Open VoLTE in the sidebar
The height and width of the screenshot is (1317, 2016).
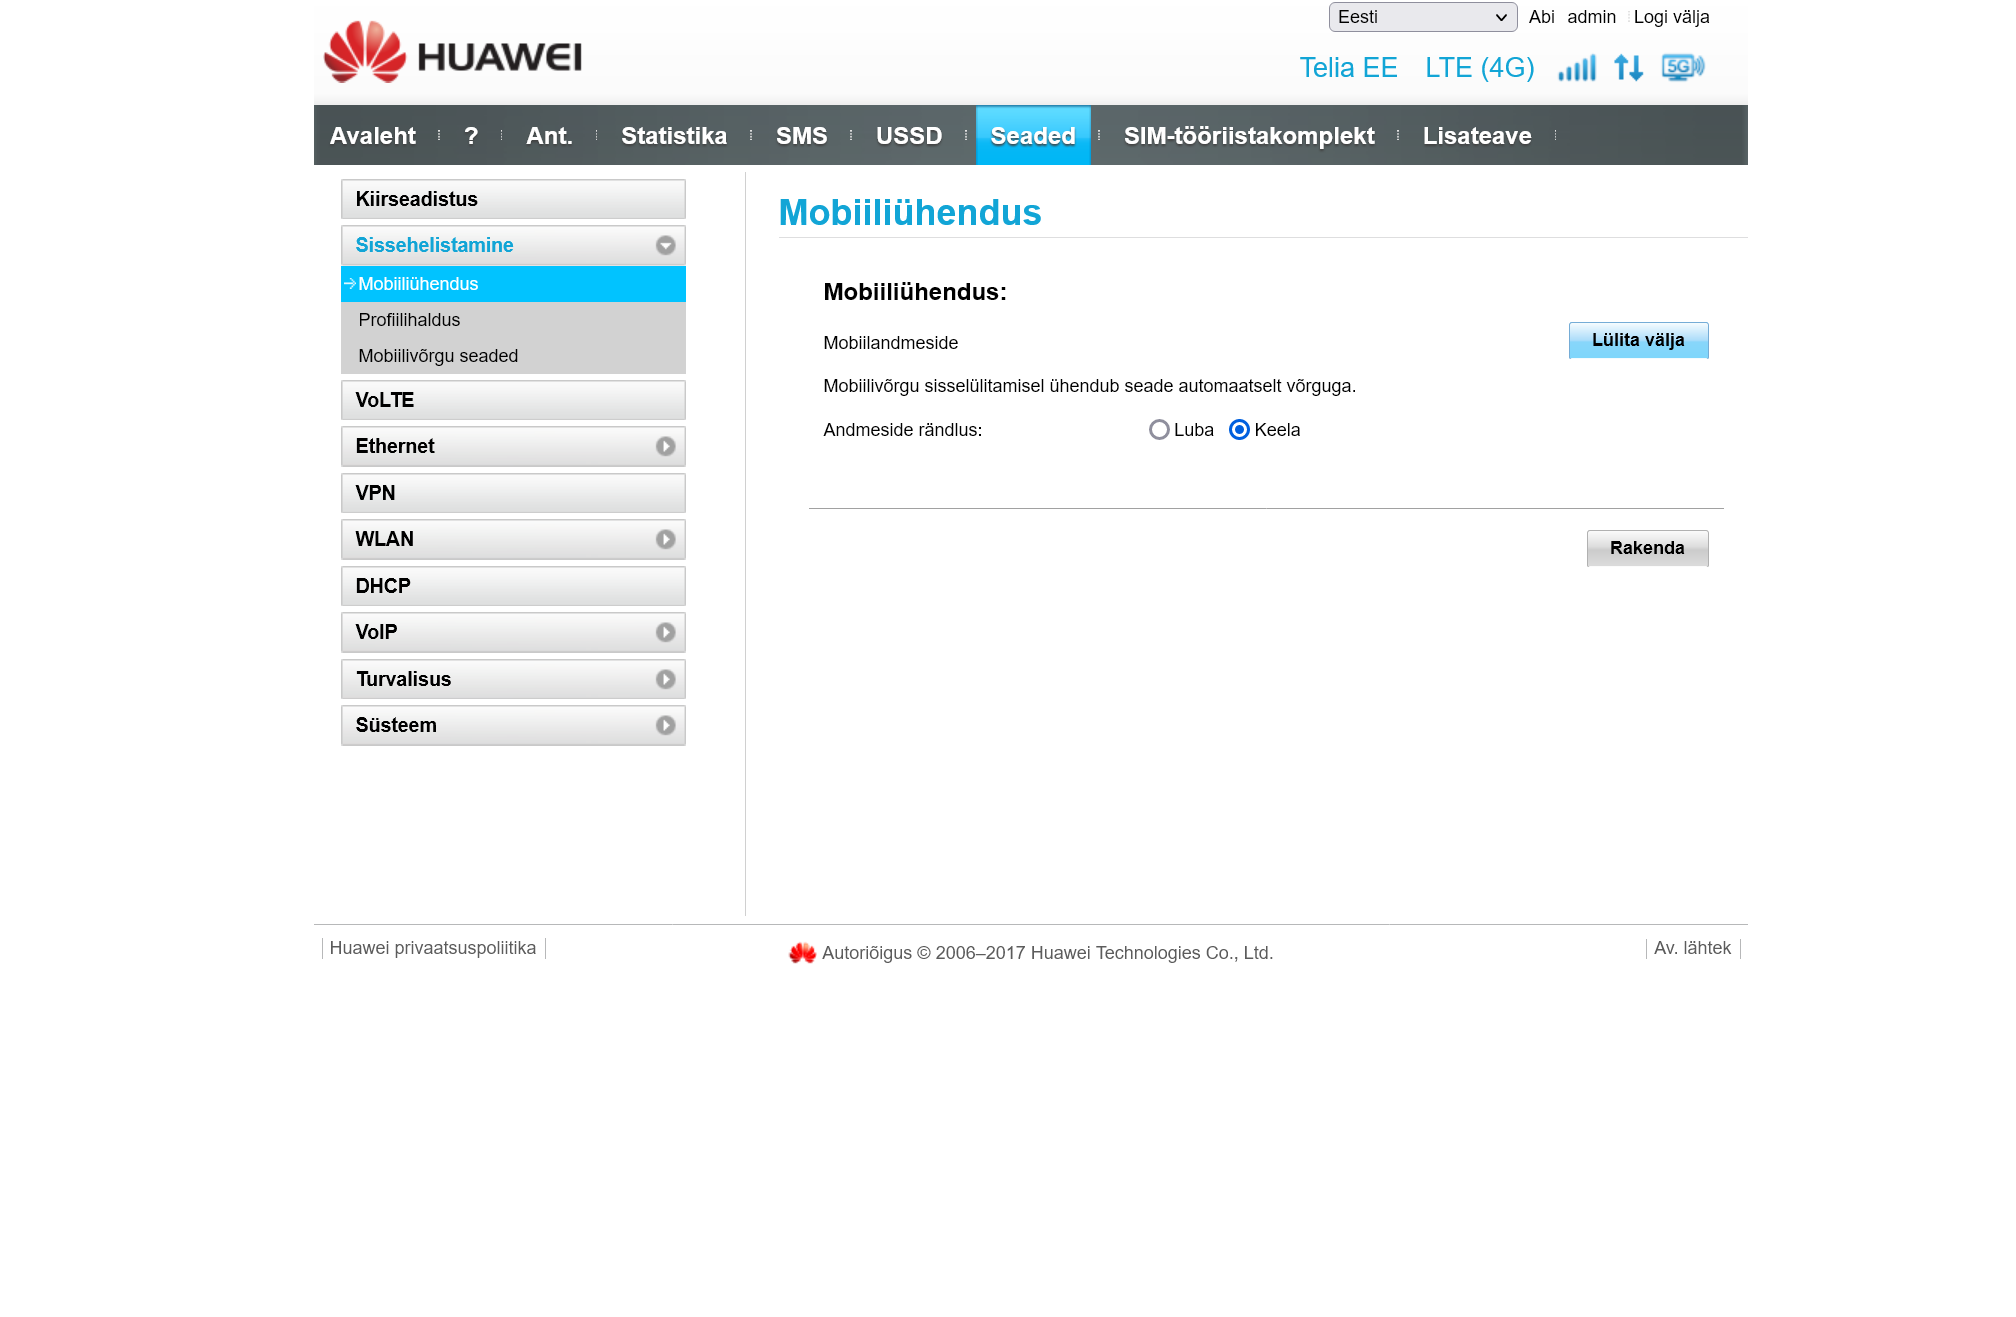513,400
